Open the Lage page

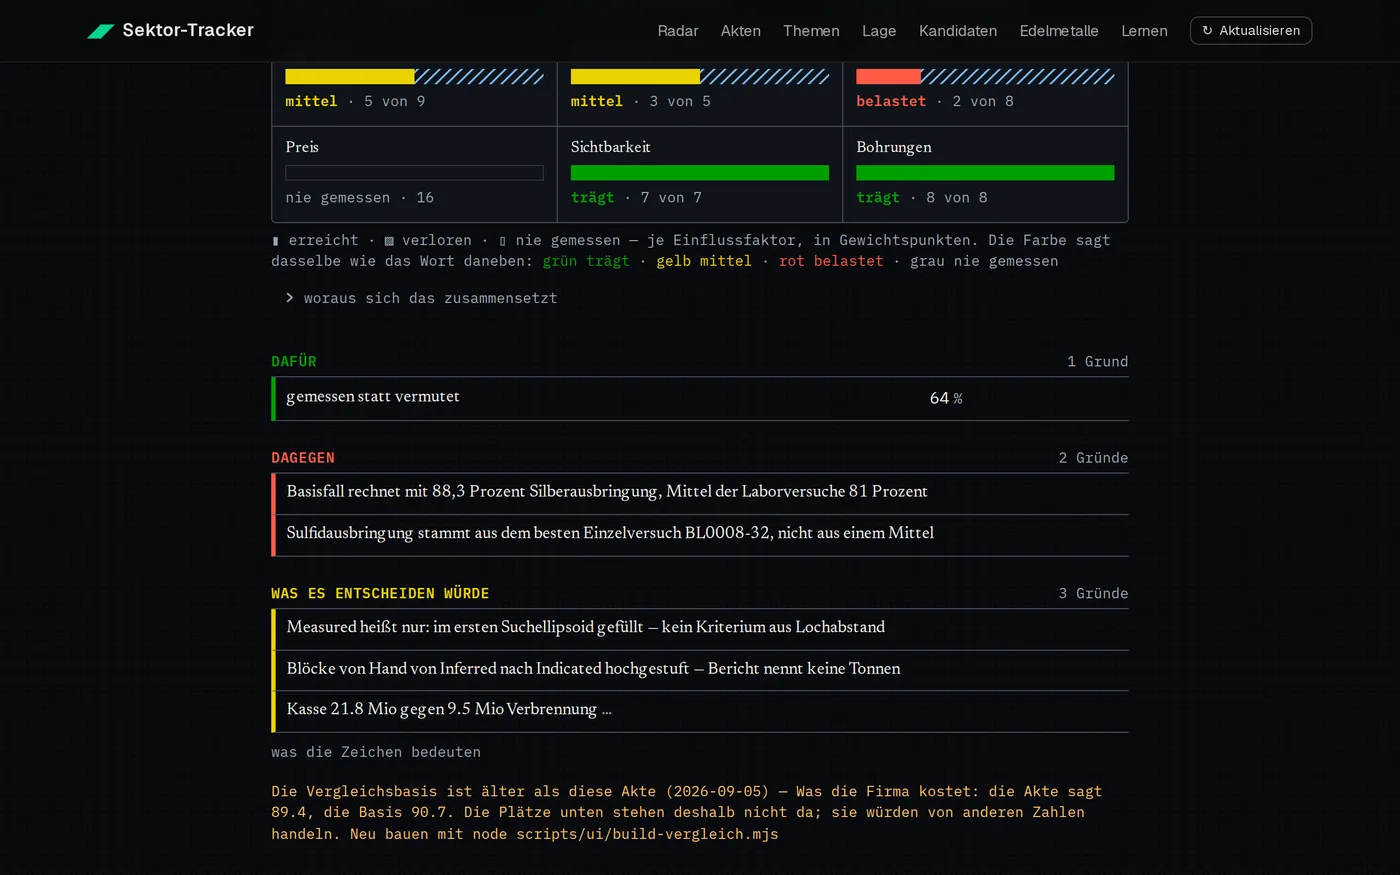(x=879, y=31)
